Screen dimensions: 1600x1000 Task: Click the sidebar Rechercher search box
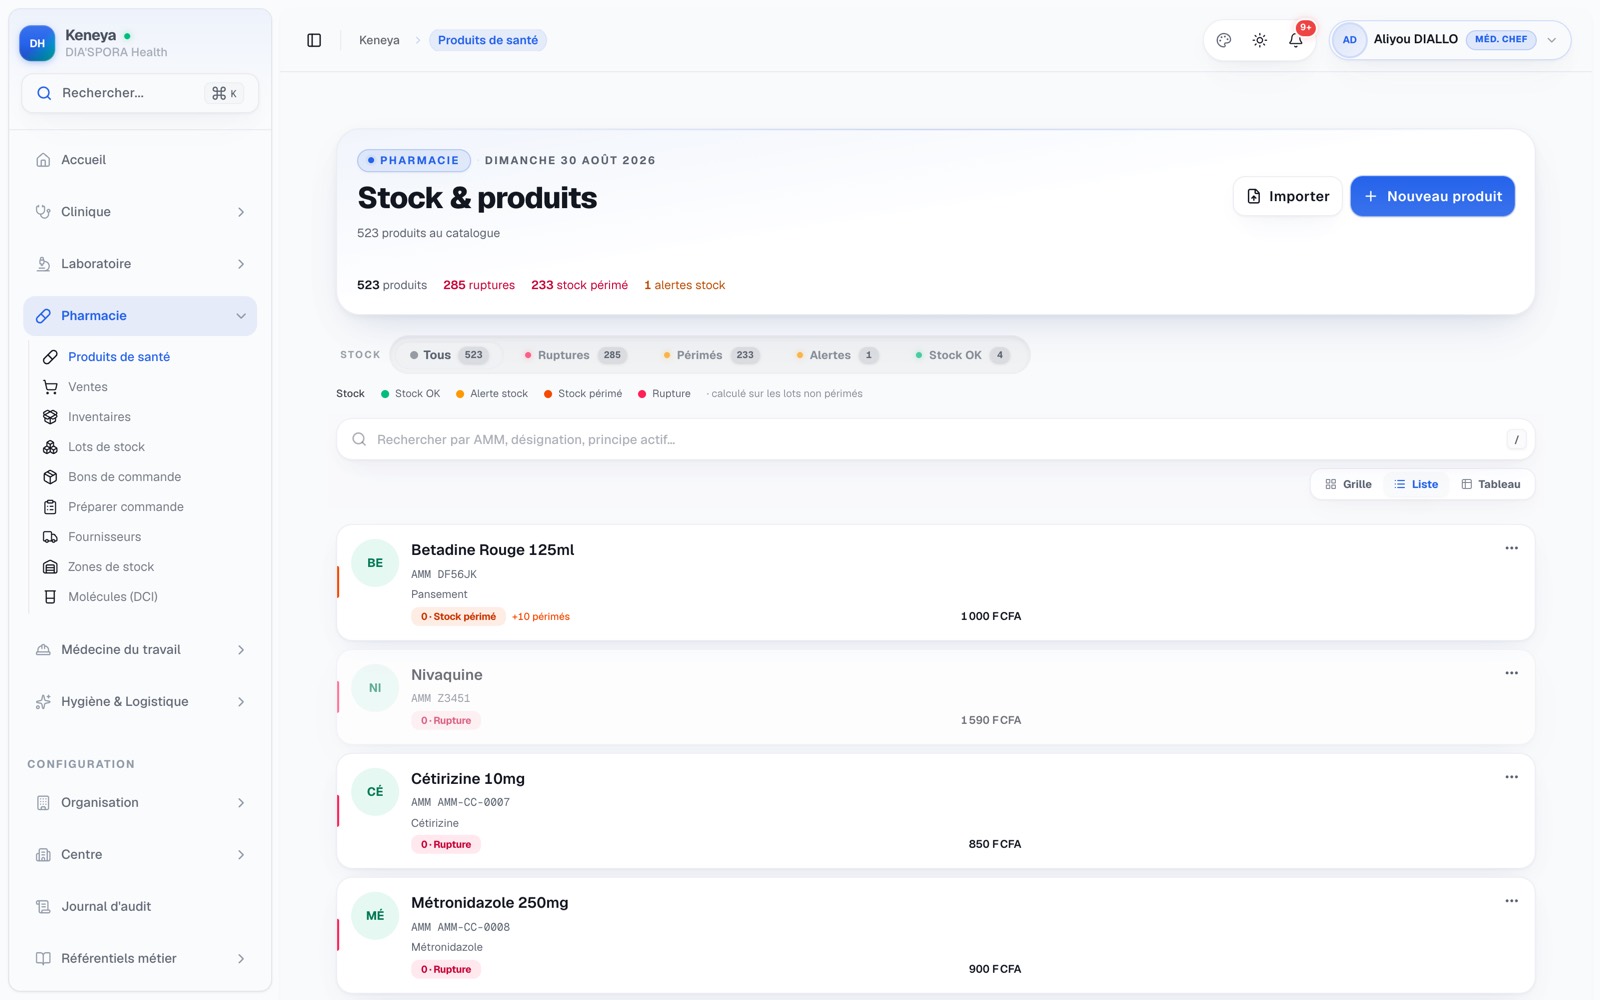140,93
